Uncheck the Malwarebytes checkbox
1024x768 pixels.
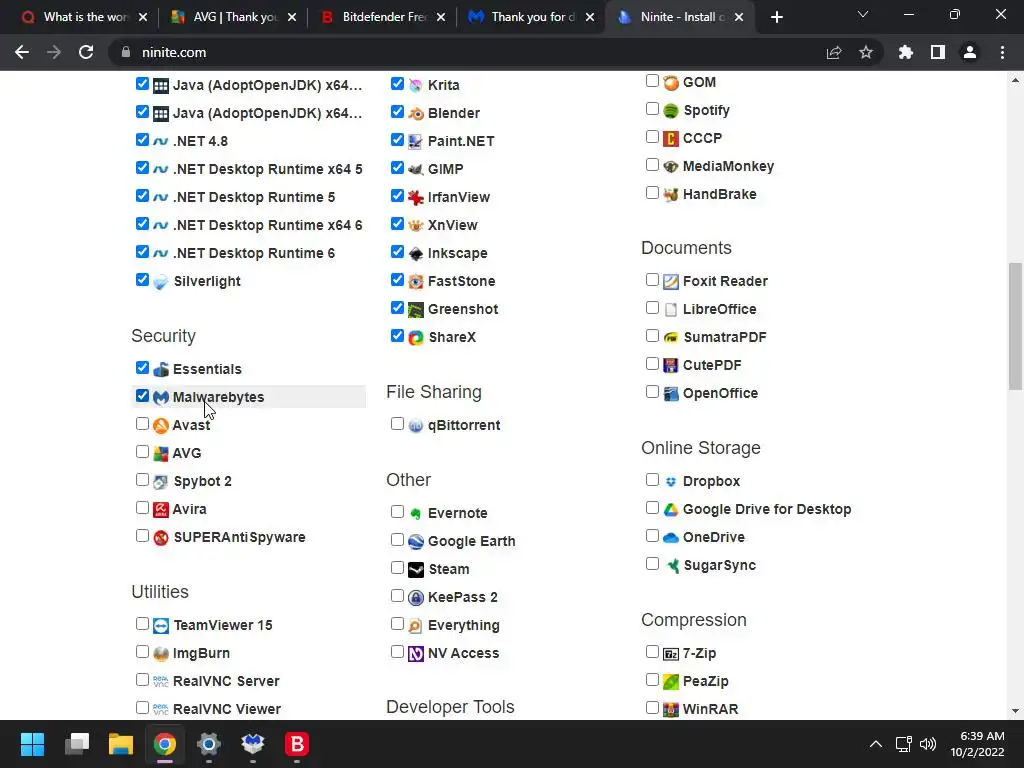click(142, 396)
